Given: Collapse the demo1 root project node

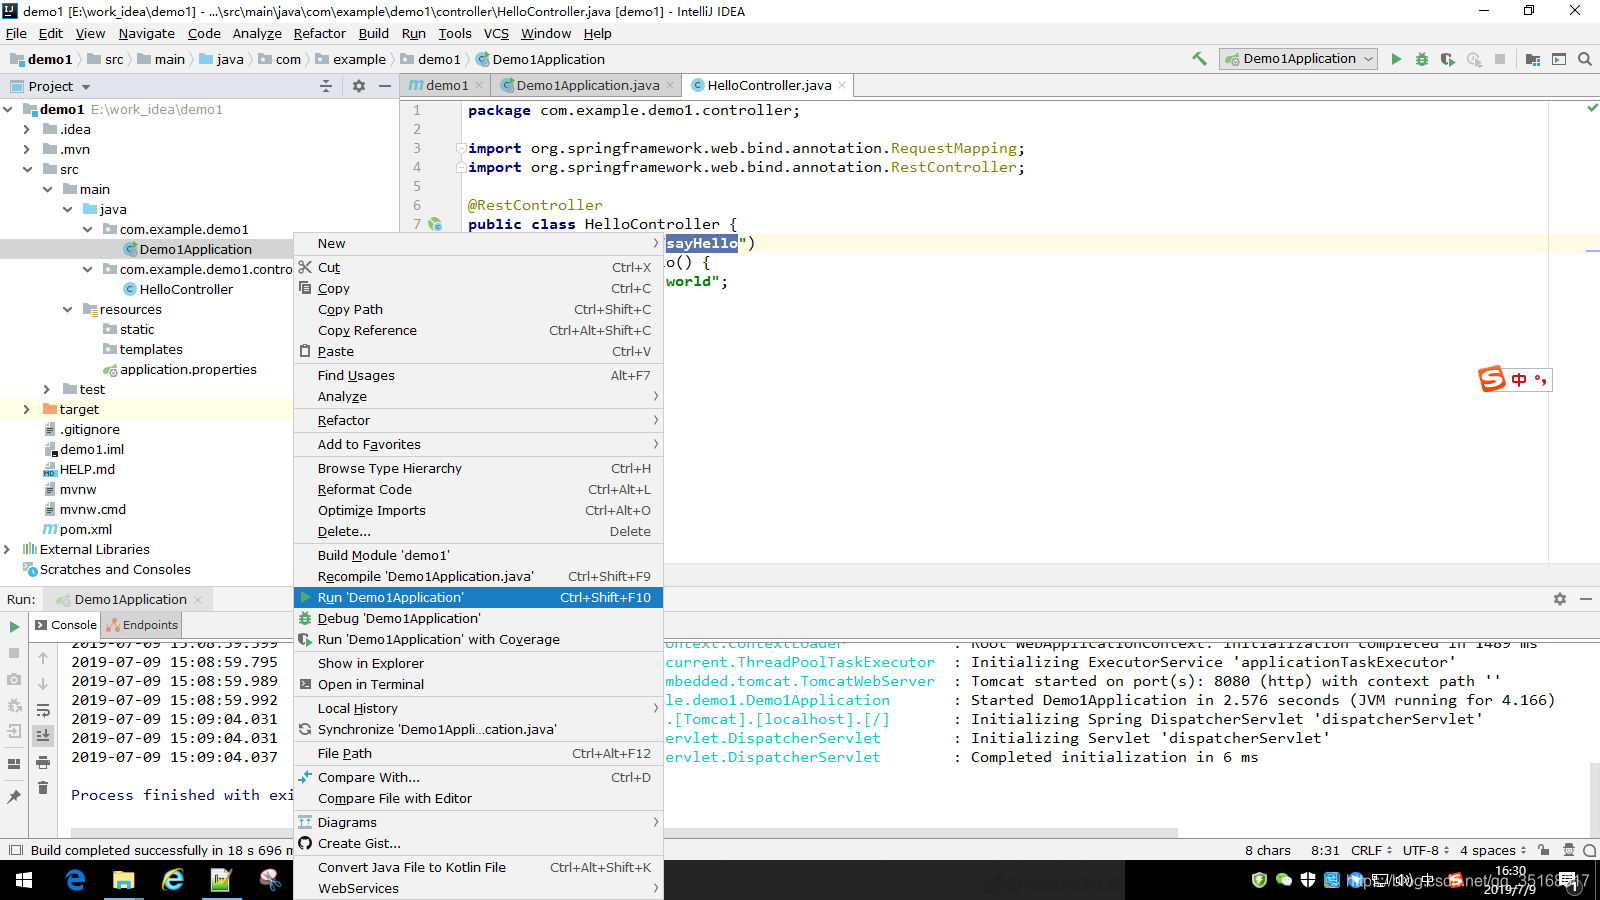Looking at the screenshot, I should point(8,109).
